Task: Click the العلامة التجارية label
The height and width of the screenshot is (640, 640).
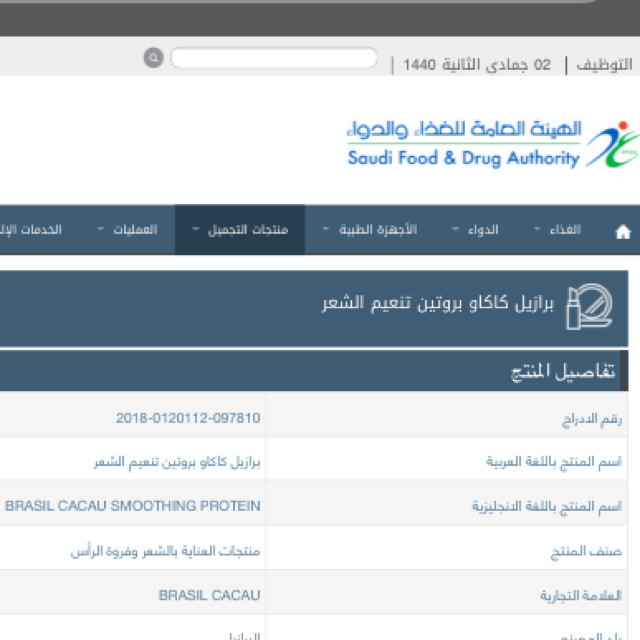Action: coord(581,596)
